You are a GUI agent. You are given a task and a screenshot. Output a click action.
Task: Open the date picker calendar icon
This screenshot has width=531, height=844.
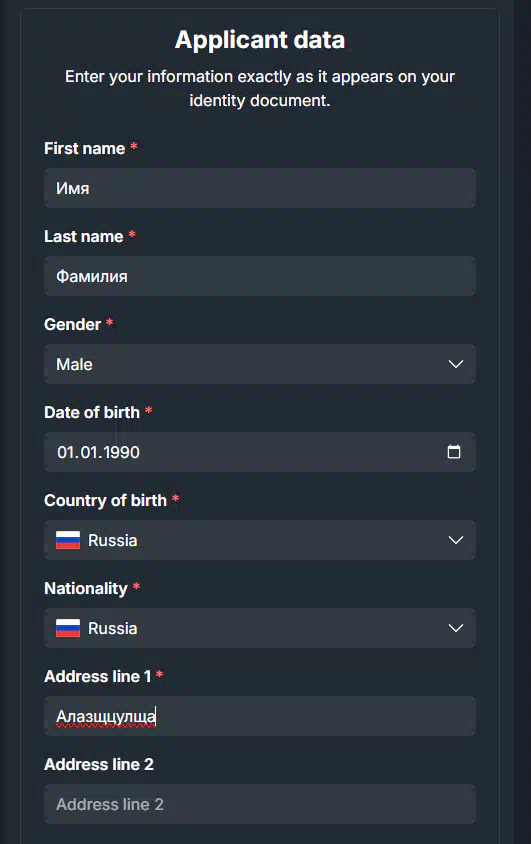(x=454, y=452)
